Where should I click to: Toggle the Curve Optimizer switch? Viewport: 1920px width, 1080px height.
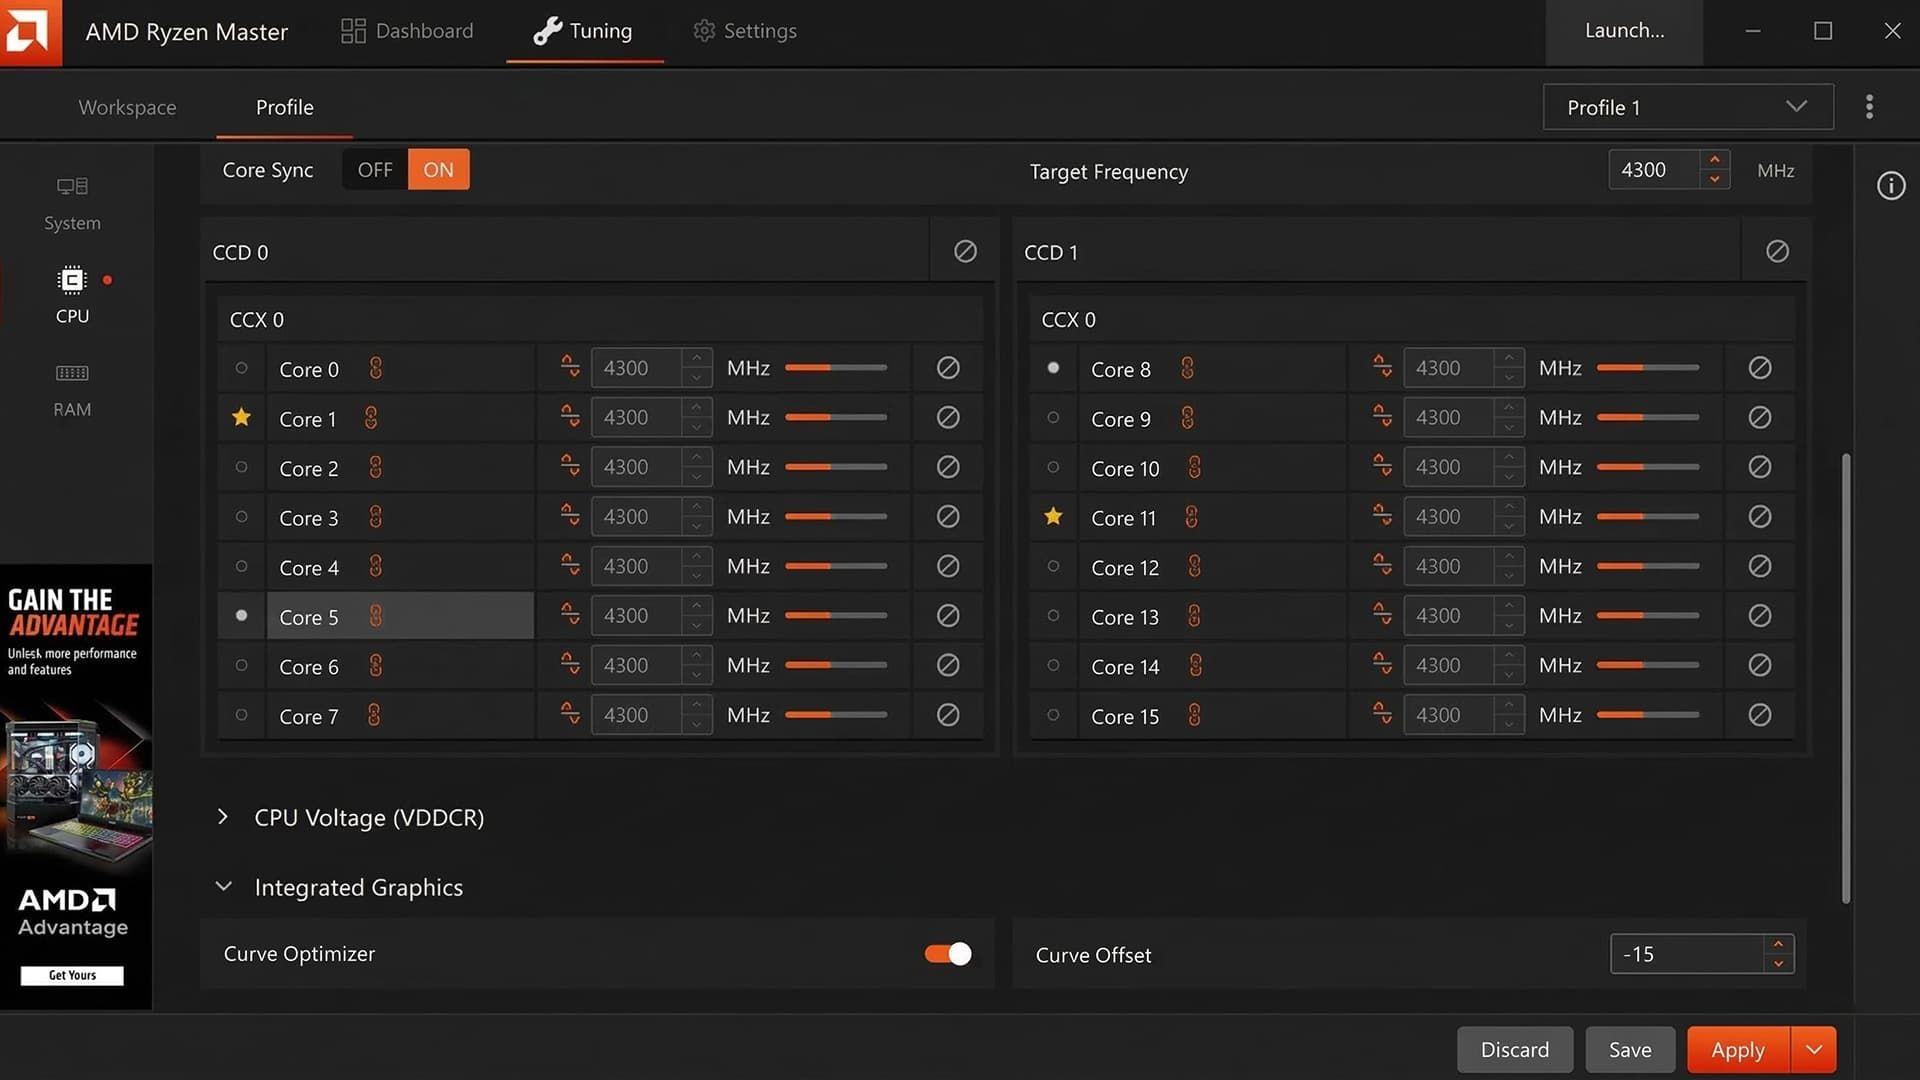click(x=947, y=954)
